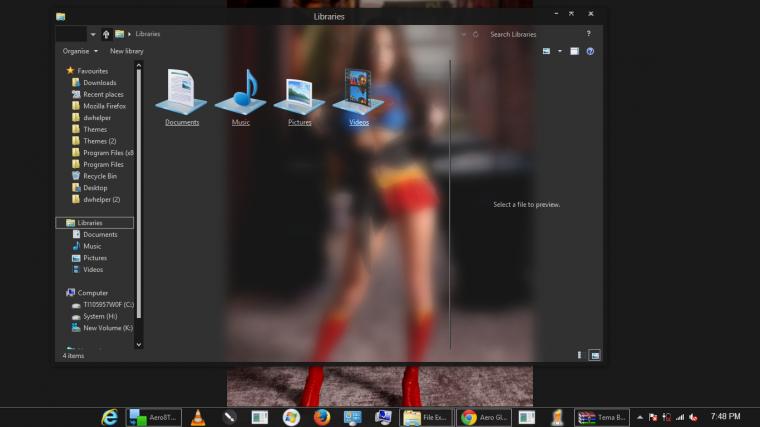
Task: Click the 7:48 PM taskbar clock
Action: point(725,416)
